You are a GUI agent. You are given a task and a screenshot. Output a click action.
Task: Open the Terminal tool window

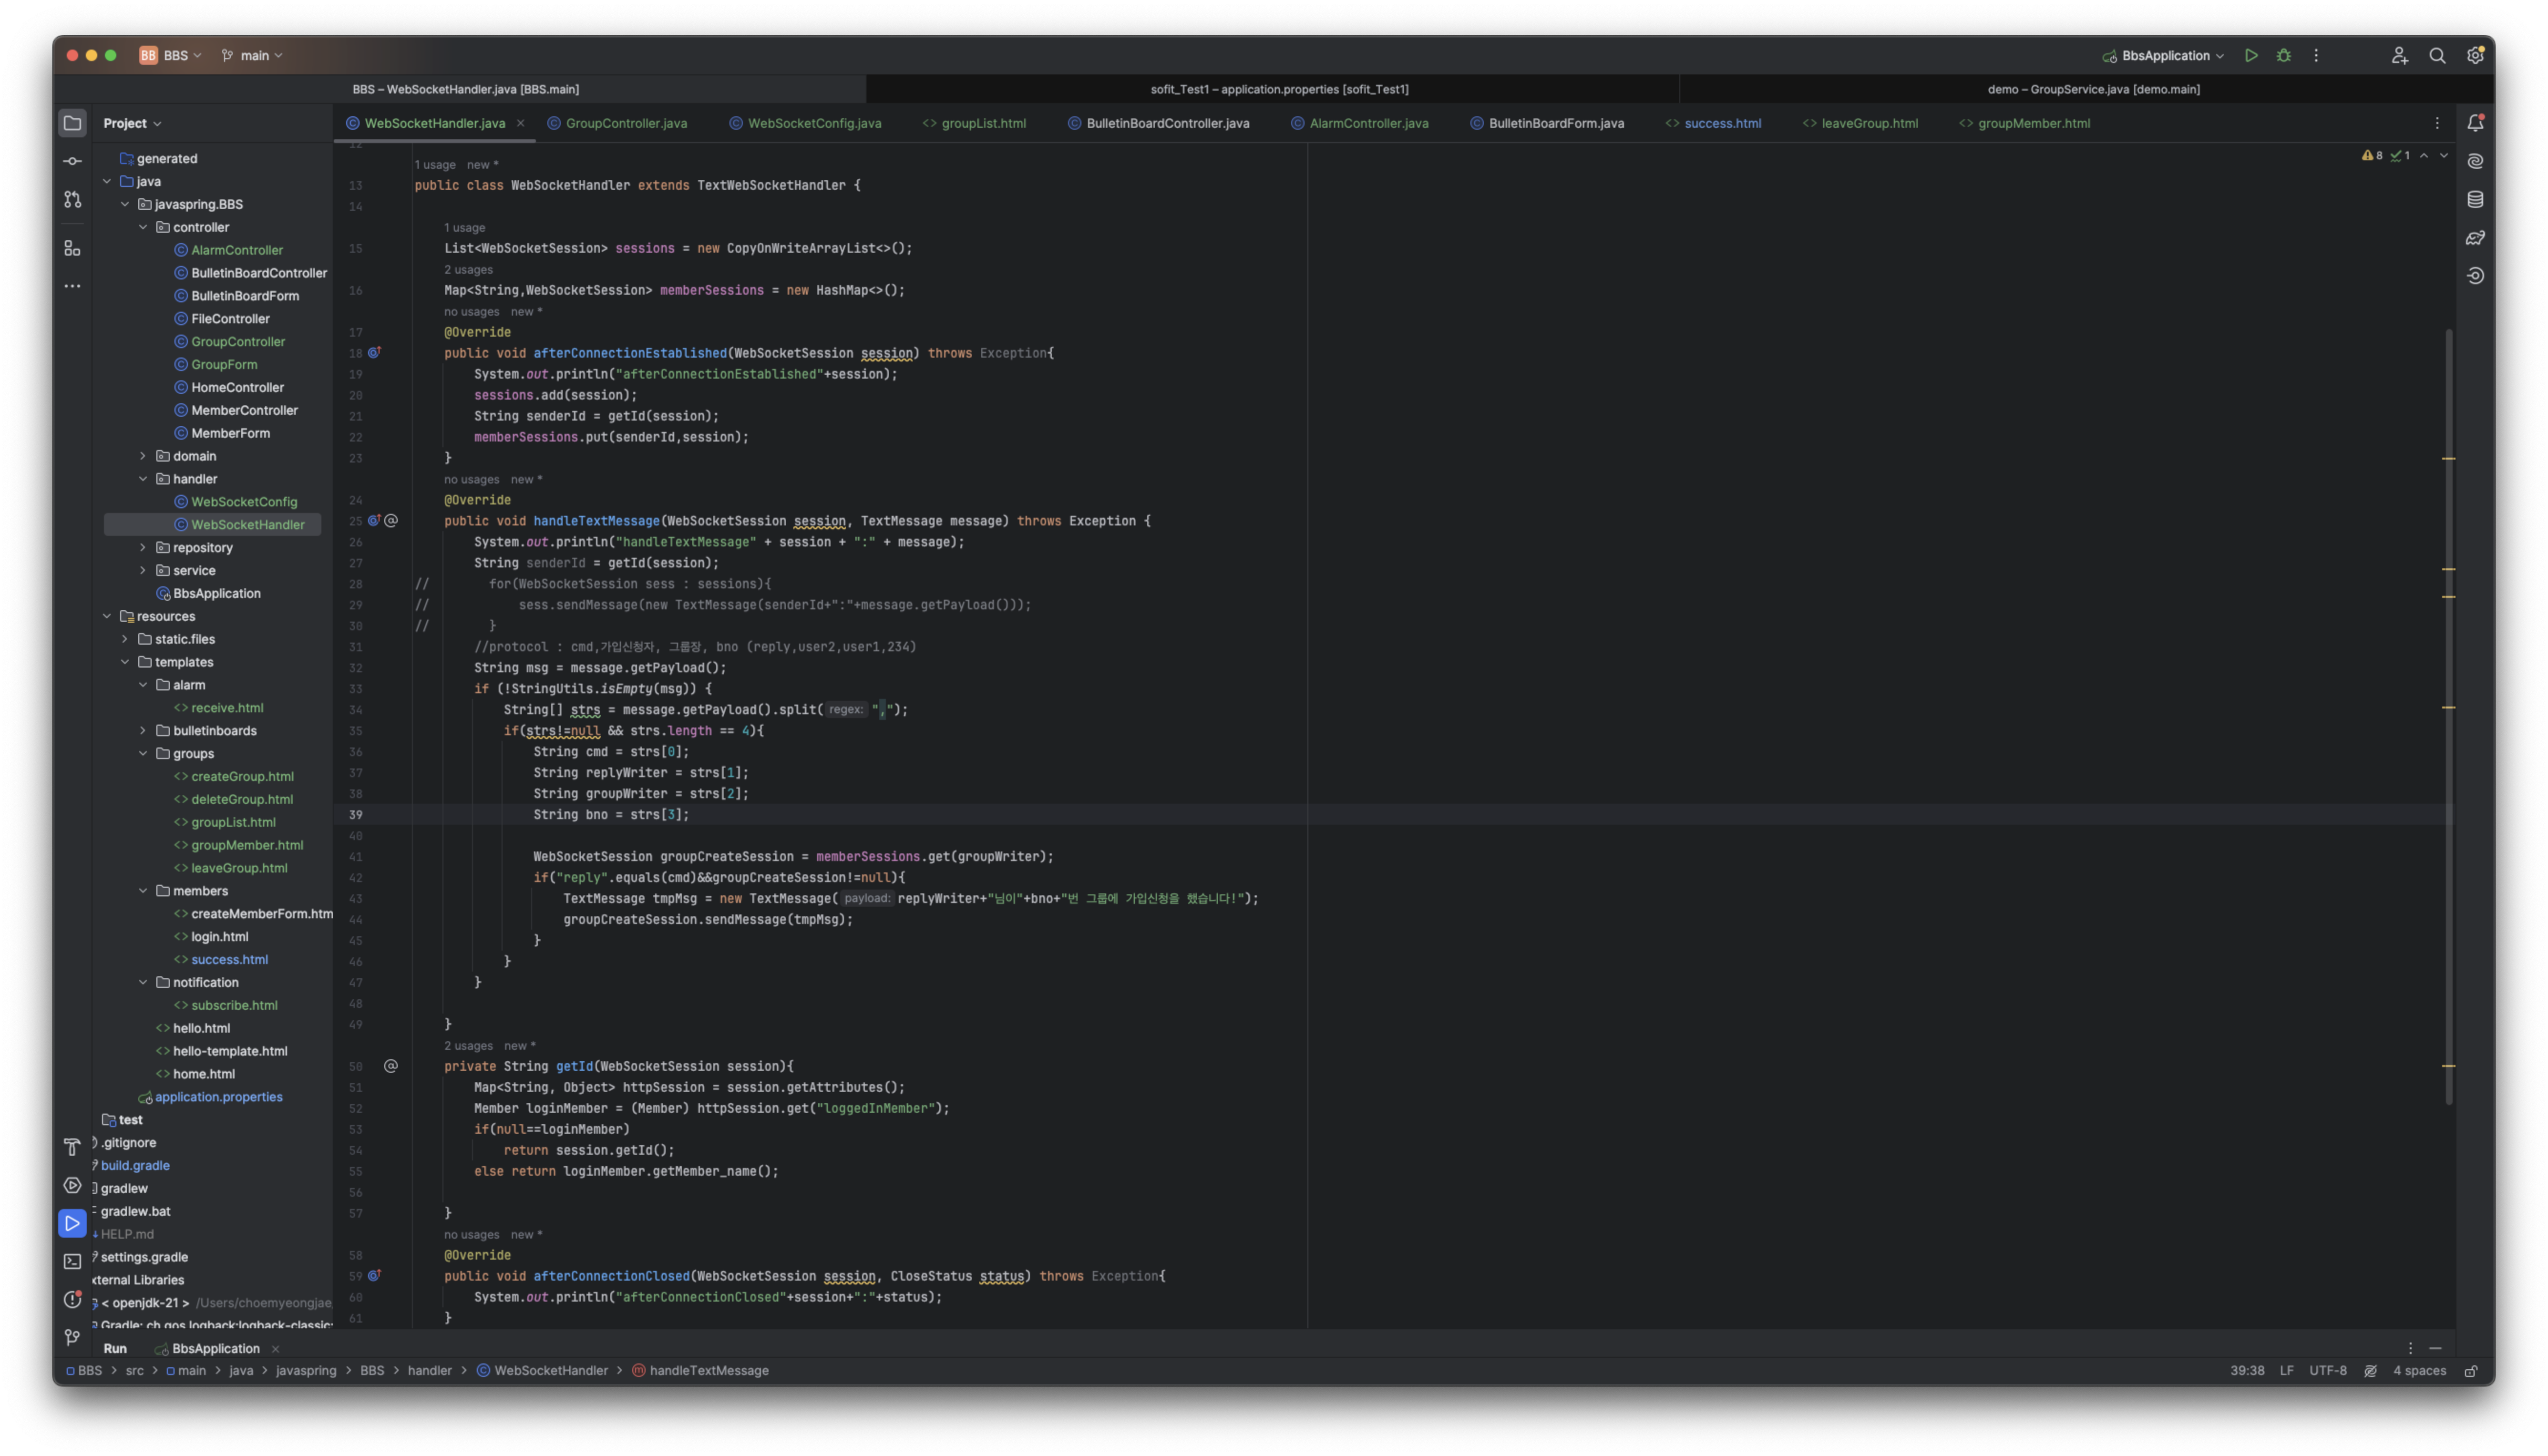click(x=72, y=1261)
